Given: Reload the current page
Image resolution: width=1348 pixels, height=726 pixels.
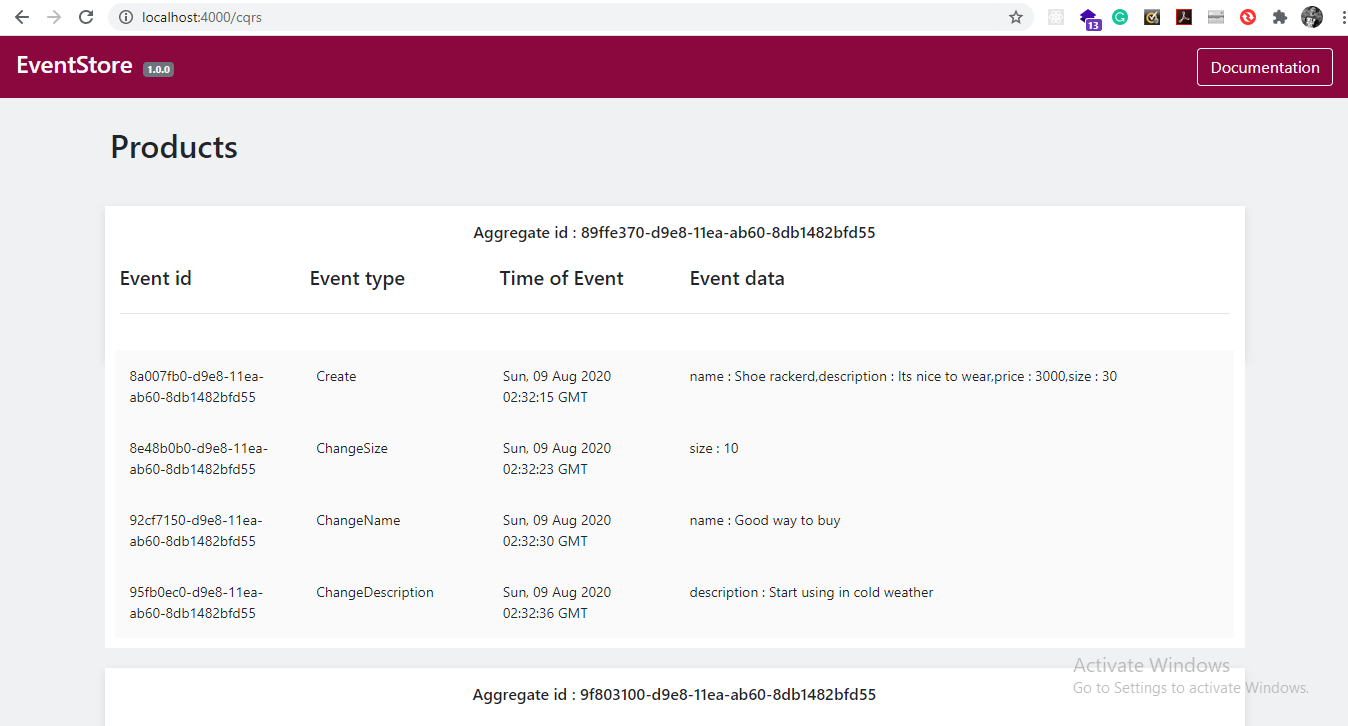Looking at the screenshot, I should [86, 17].
